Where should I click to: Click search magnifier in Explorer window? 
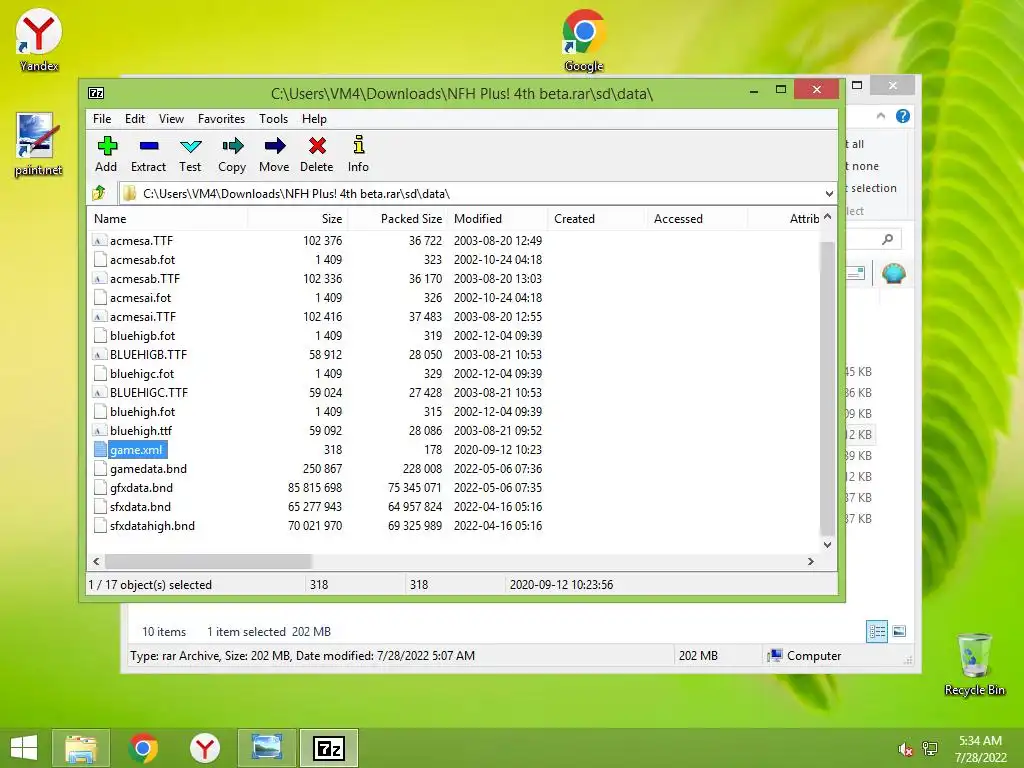[887, 240]
